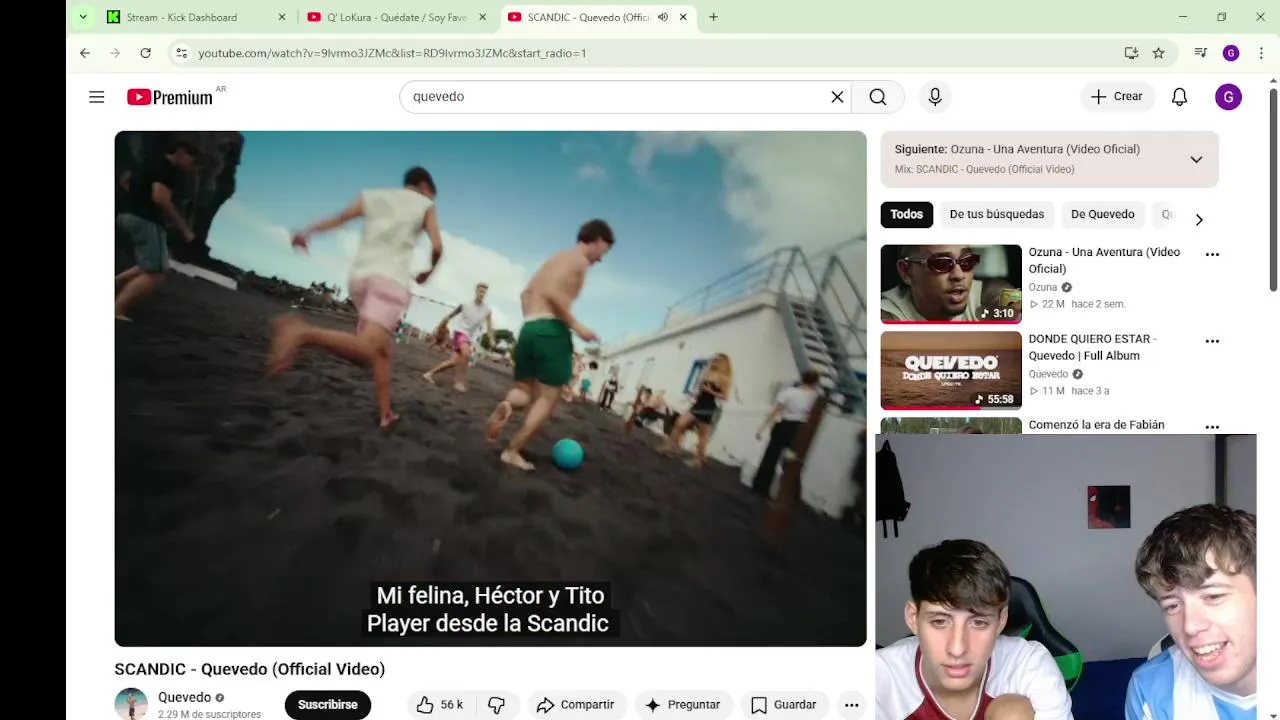Switch to Q' LoKura Quédate tab
The image size is (1280, 720).
coord(397,17)
